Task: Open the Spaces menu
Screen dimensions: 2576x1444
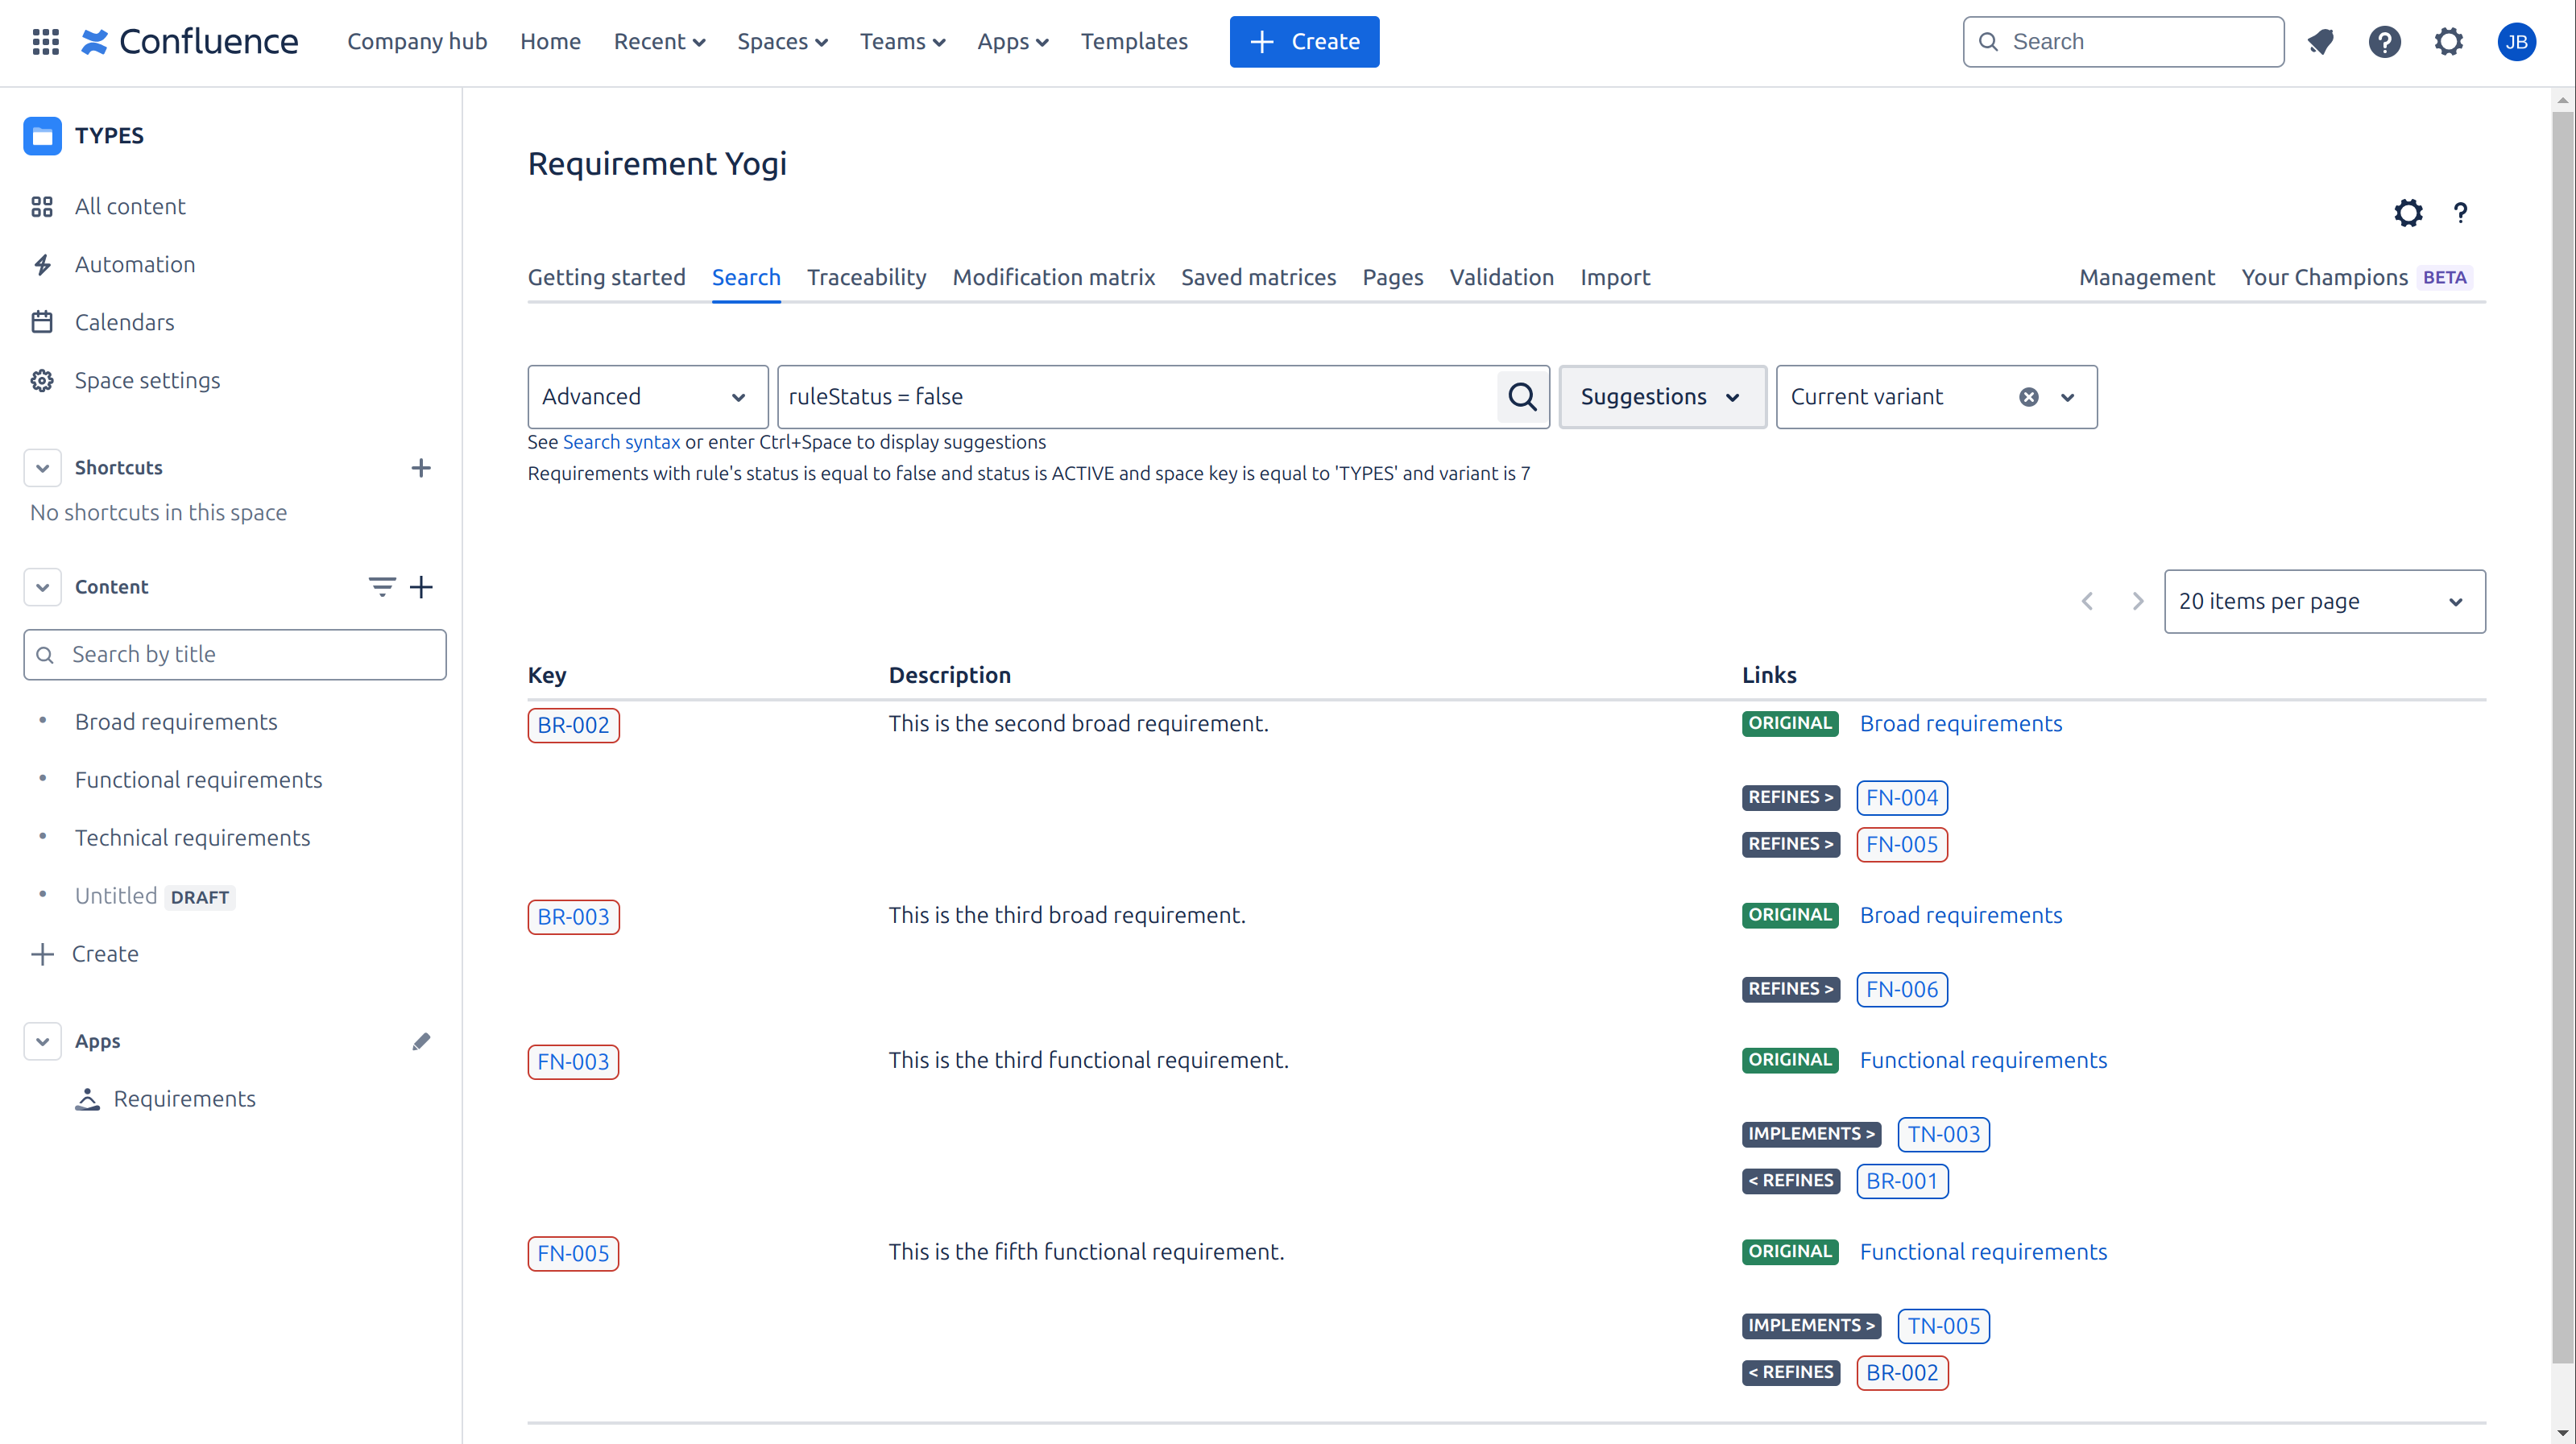Action: pos(782,42)
